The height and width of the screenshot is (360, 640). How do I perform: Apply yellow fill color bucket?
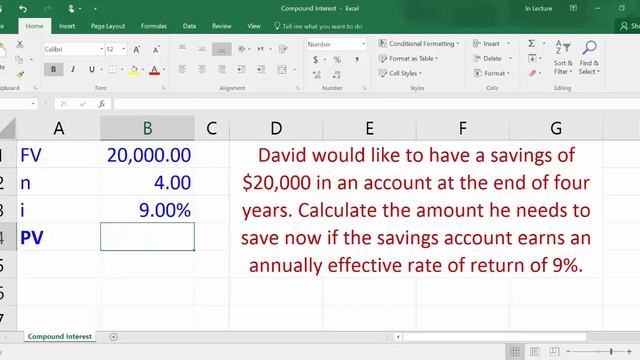point(134,70)
